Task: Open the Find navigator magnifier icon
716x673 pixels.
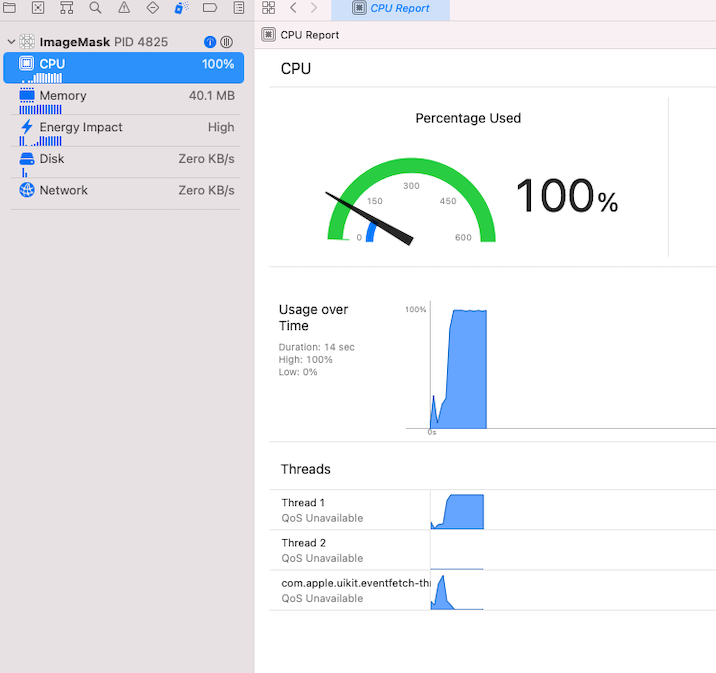Action: (95, 7)
